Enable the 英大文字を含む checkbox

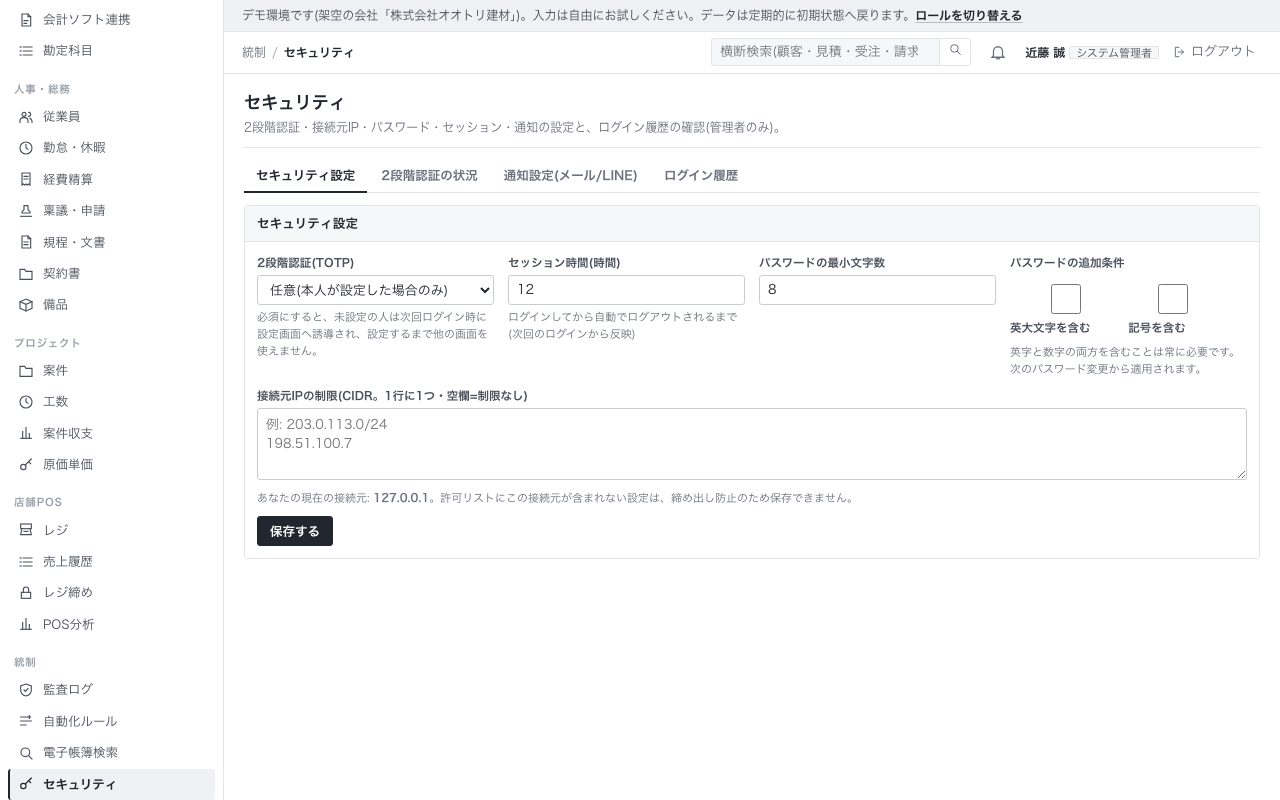pyautogui.click(x=1066, y=299)
